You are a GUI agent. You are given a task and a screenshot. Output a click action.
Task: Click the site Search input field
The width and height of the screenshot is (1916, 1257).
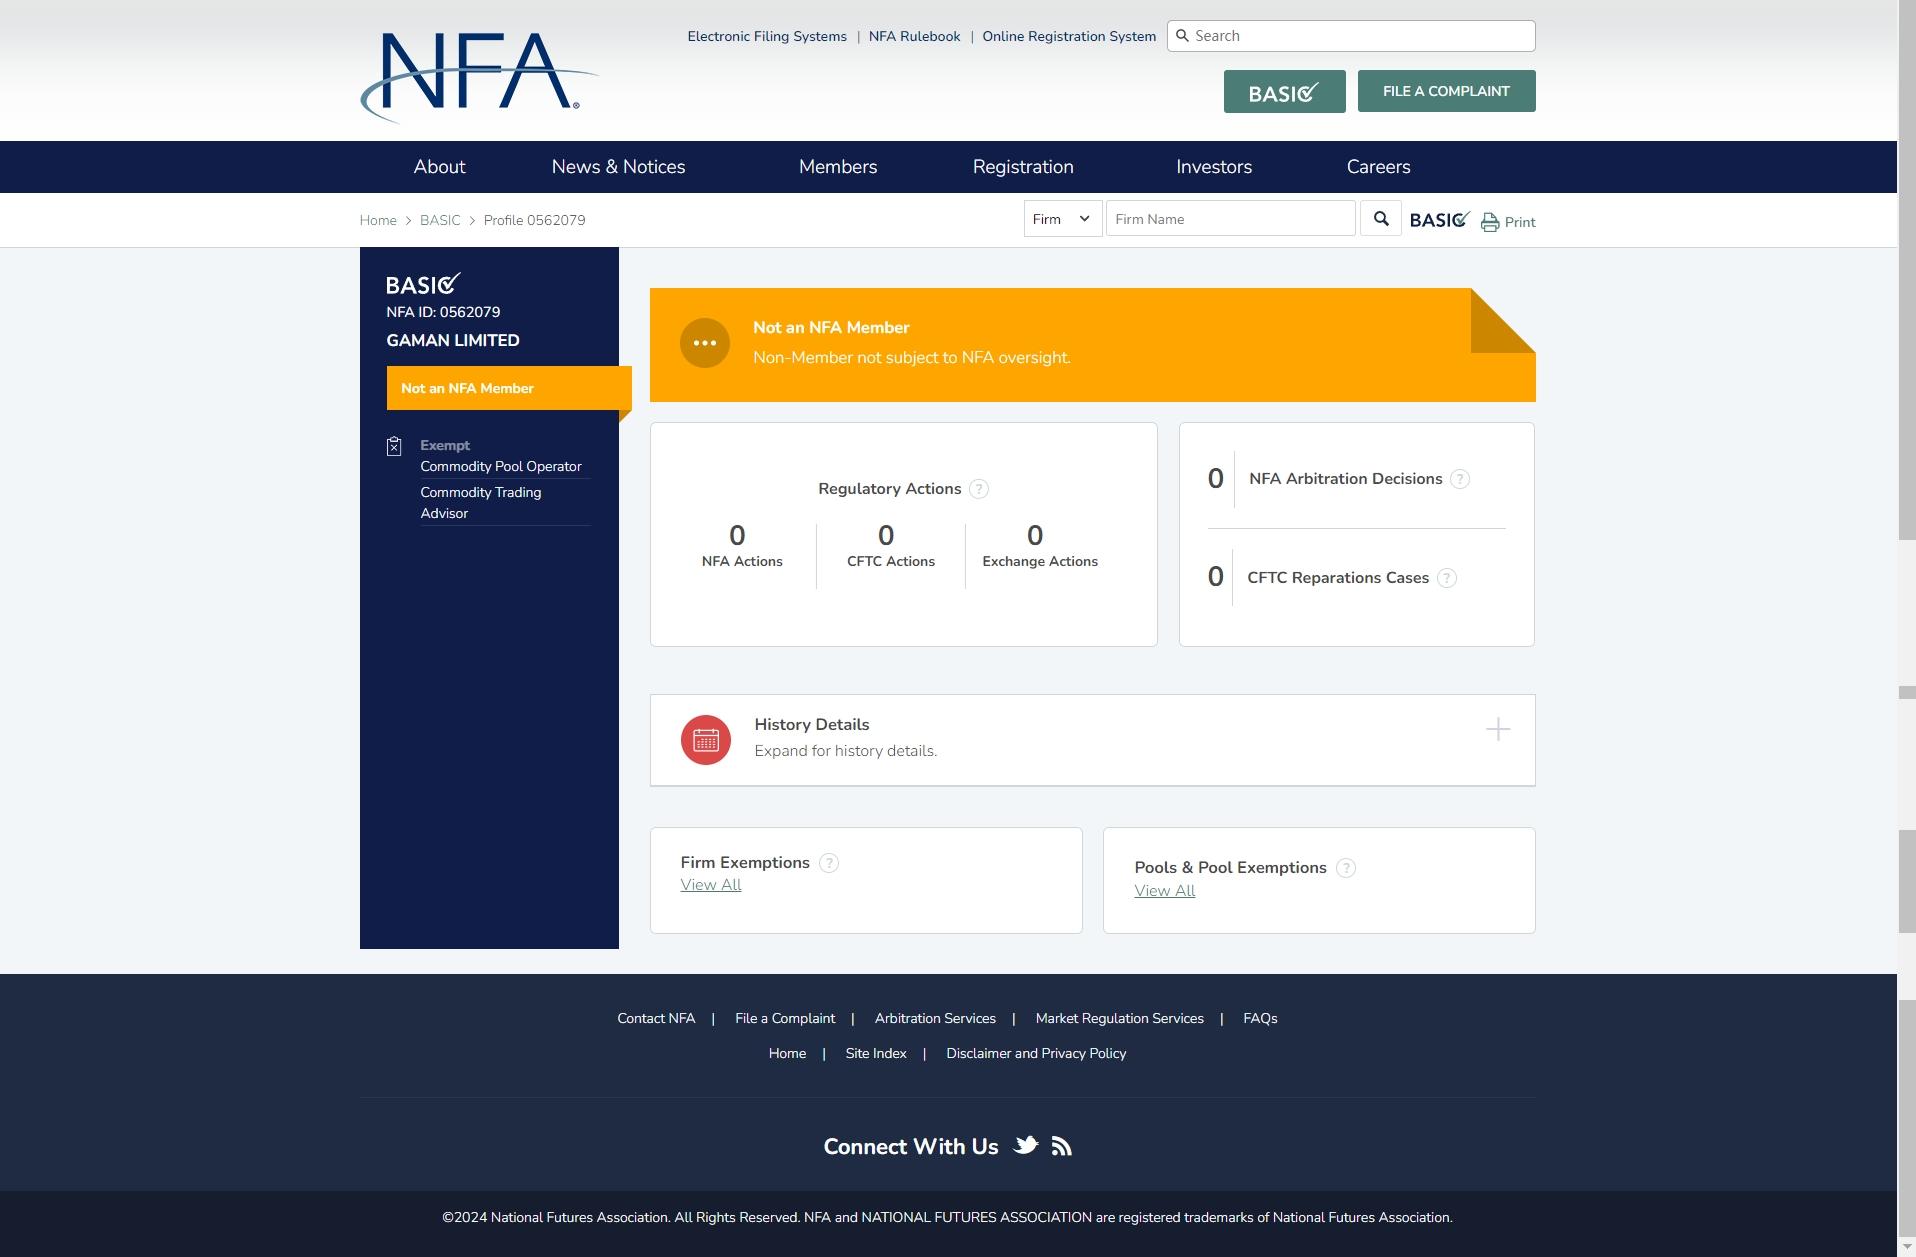(x=1351, y=36)
